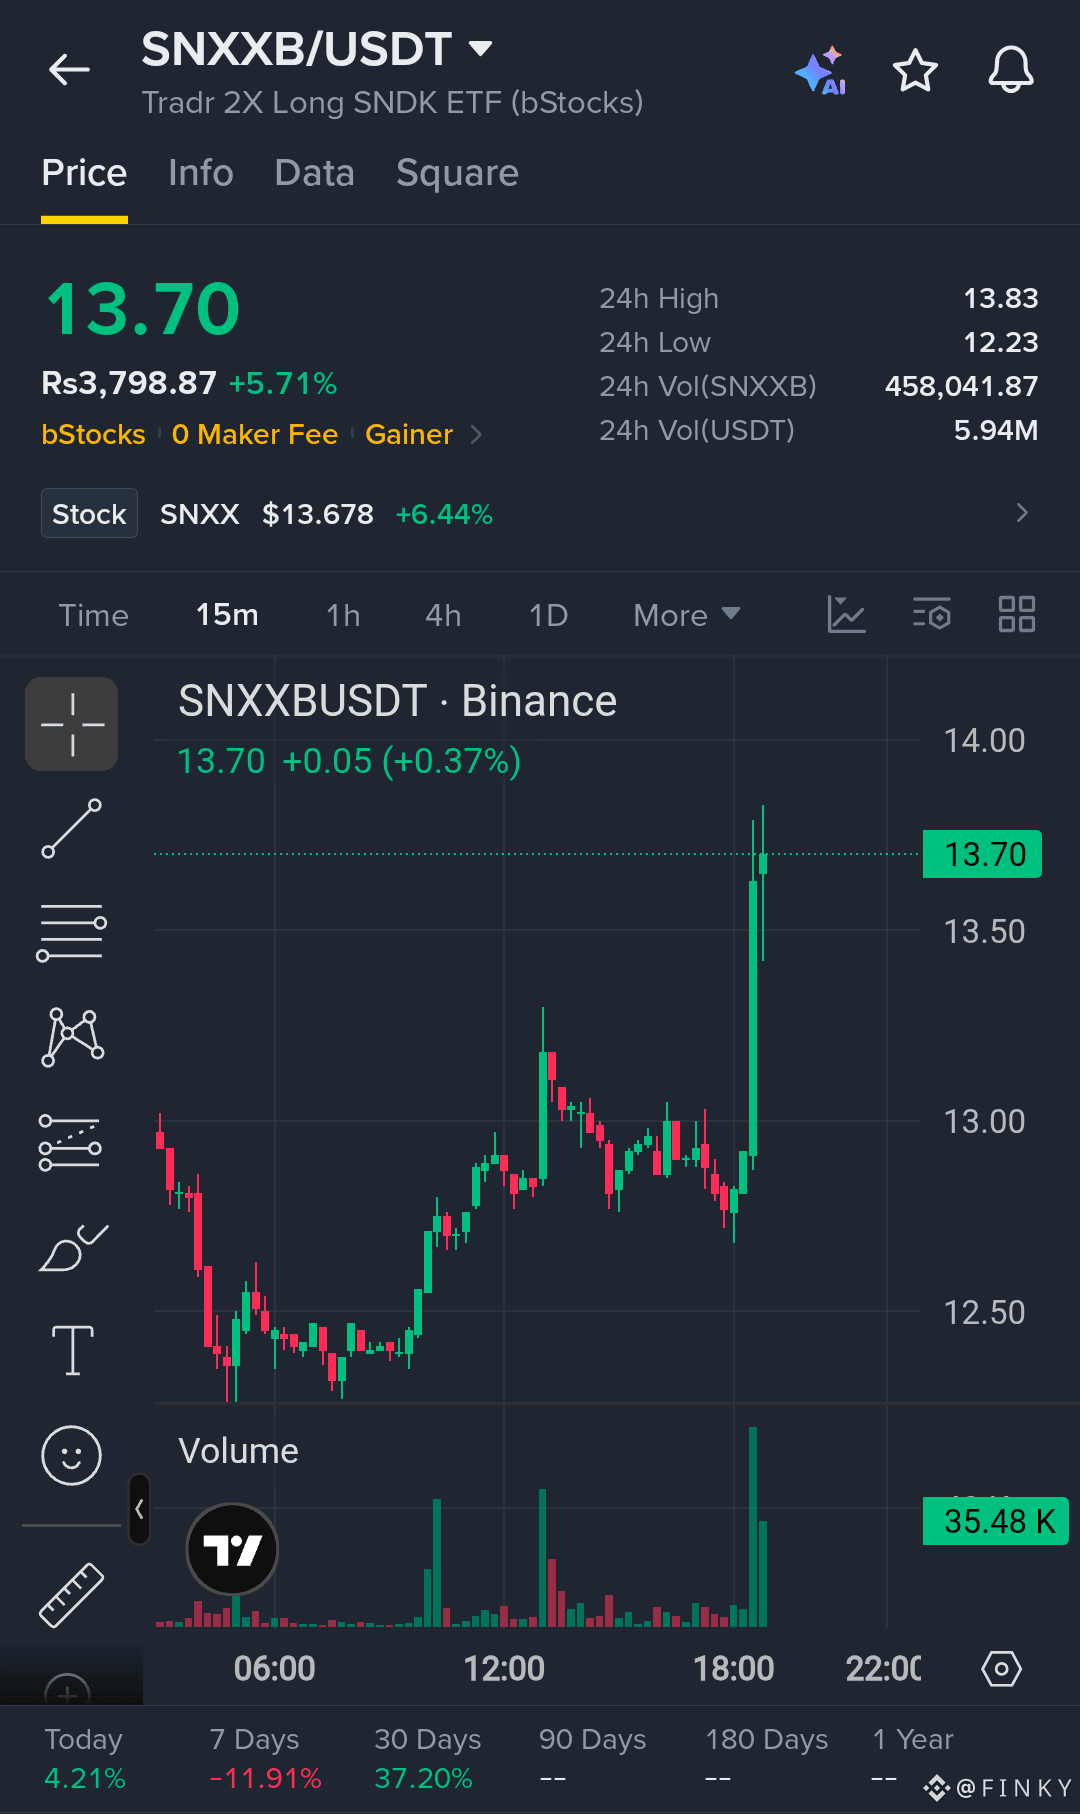Select the 15m chart interval
Image resolution: width=1080 pixels, height=1814 pixels.
point(227,615)
